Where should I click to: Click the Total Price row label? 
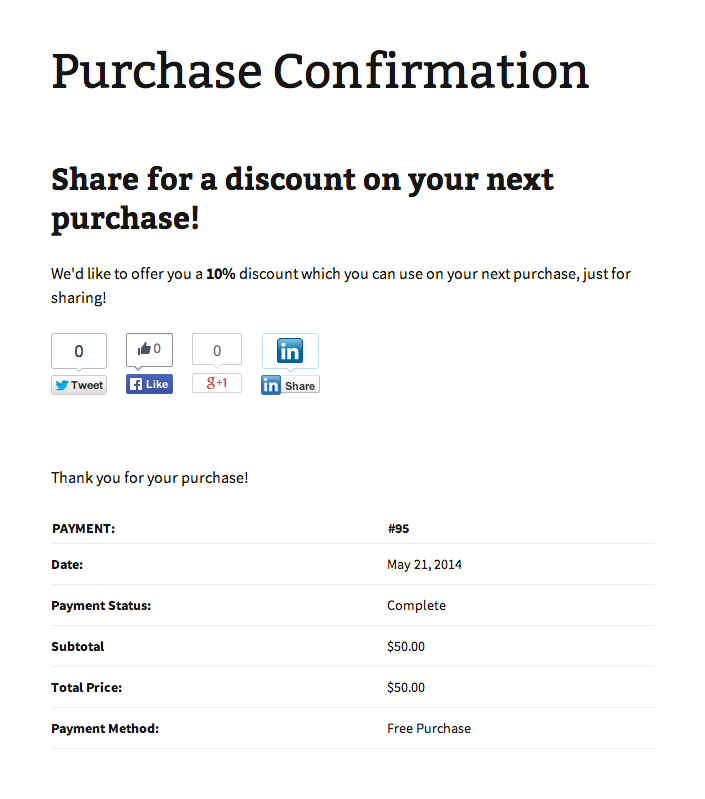coord(87,688)
